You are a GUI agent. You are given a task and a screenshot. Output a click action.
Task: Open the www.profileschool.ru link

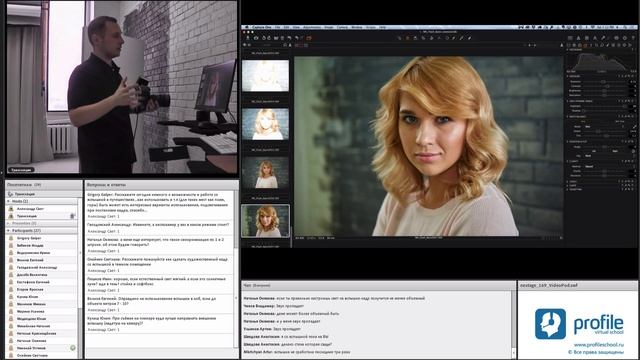[x=599, y=345]
